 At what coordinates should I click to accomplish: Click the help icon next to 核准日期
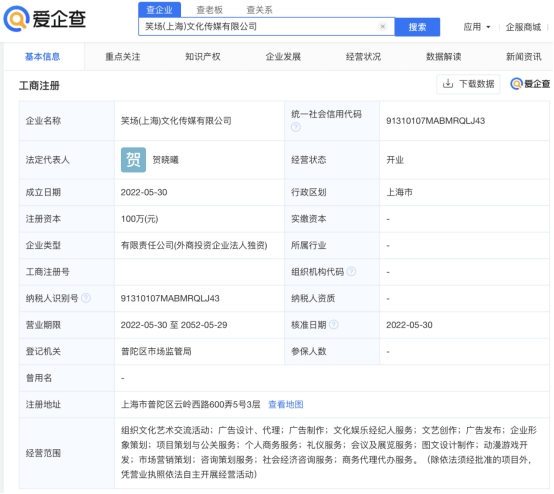334,324
